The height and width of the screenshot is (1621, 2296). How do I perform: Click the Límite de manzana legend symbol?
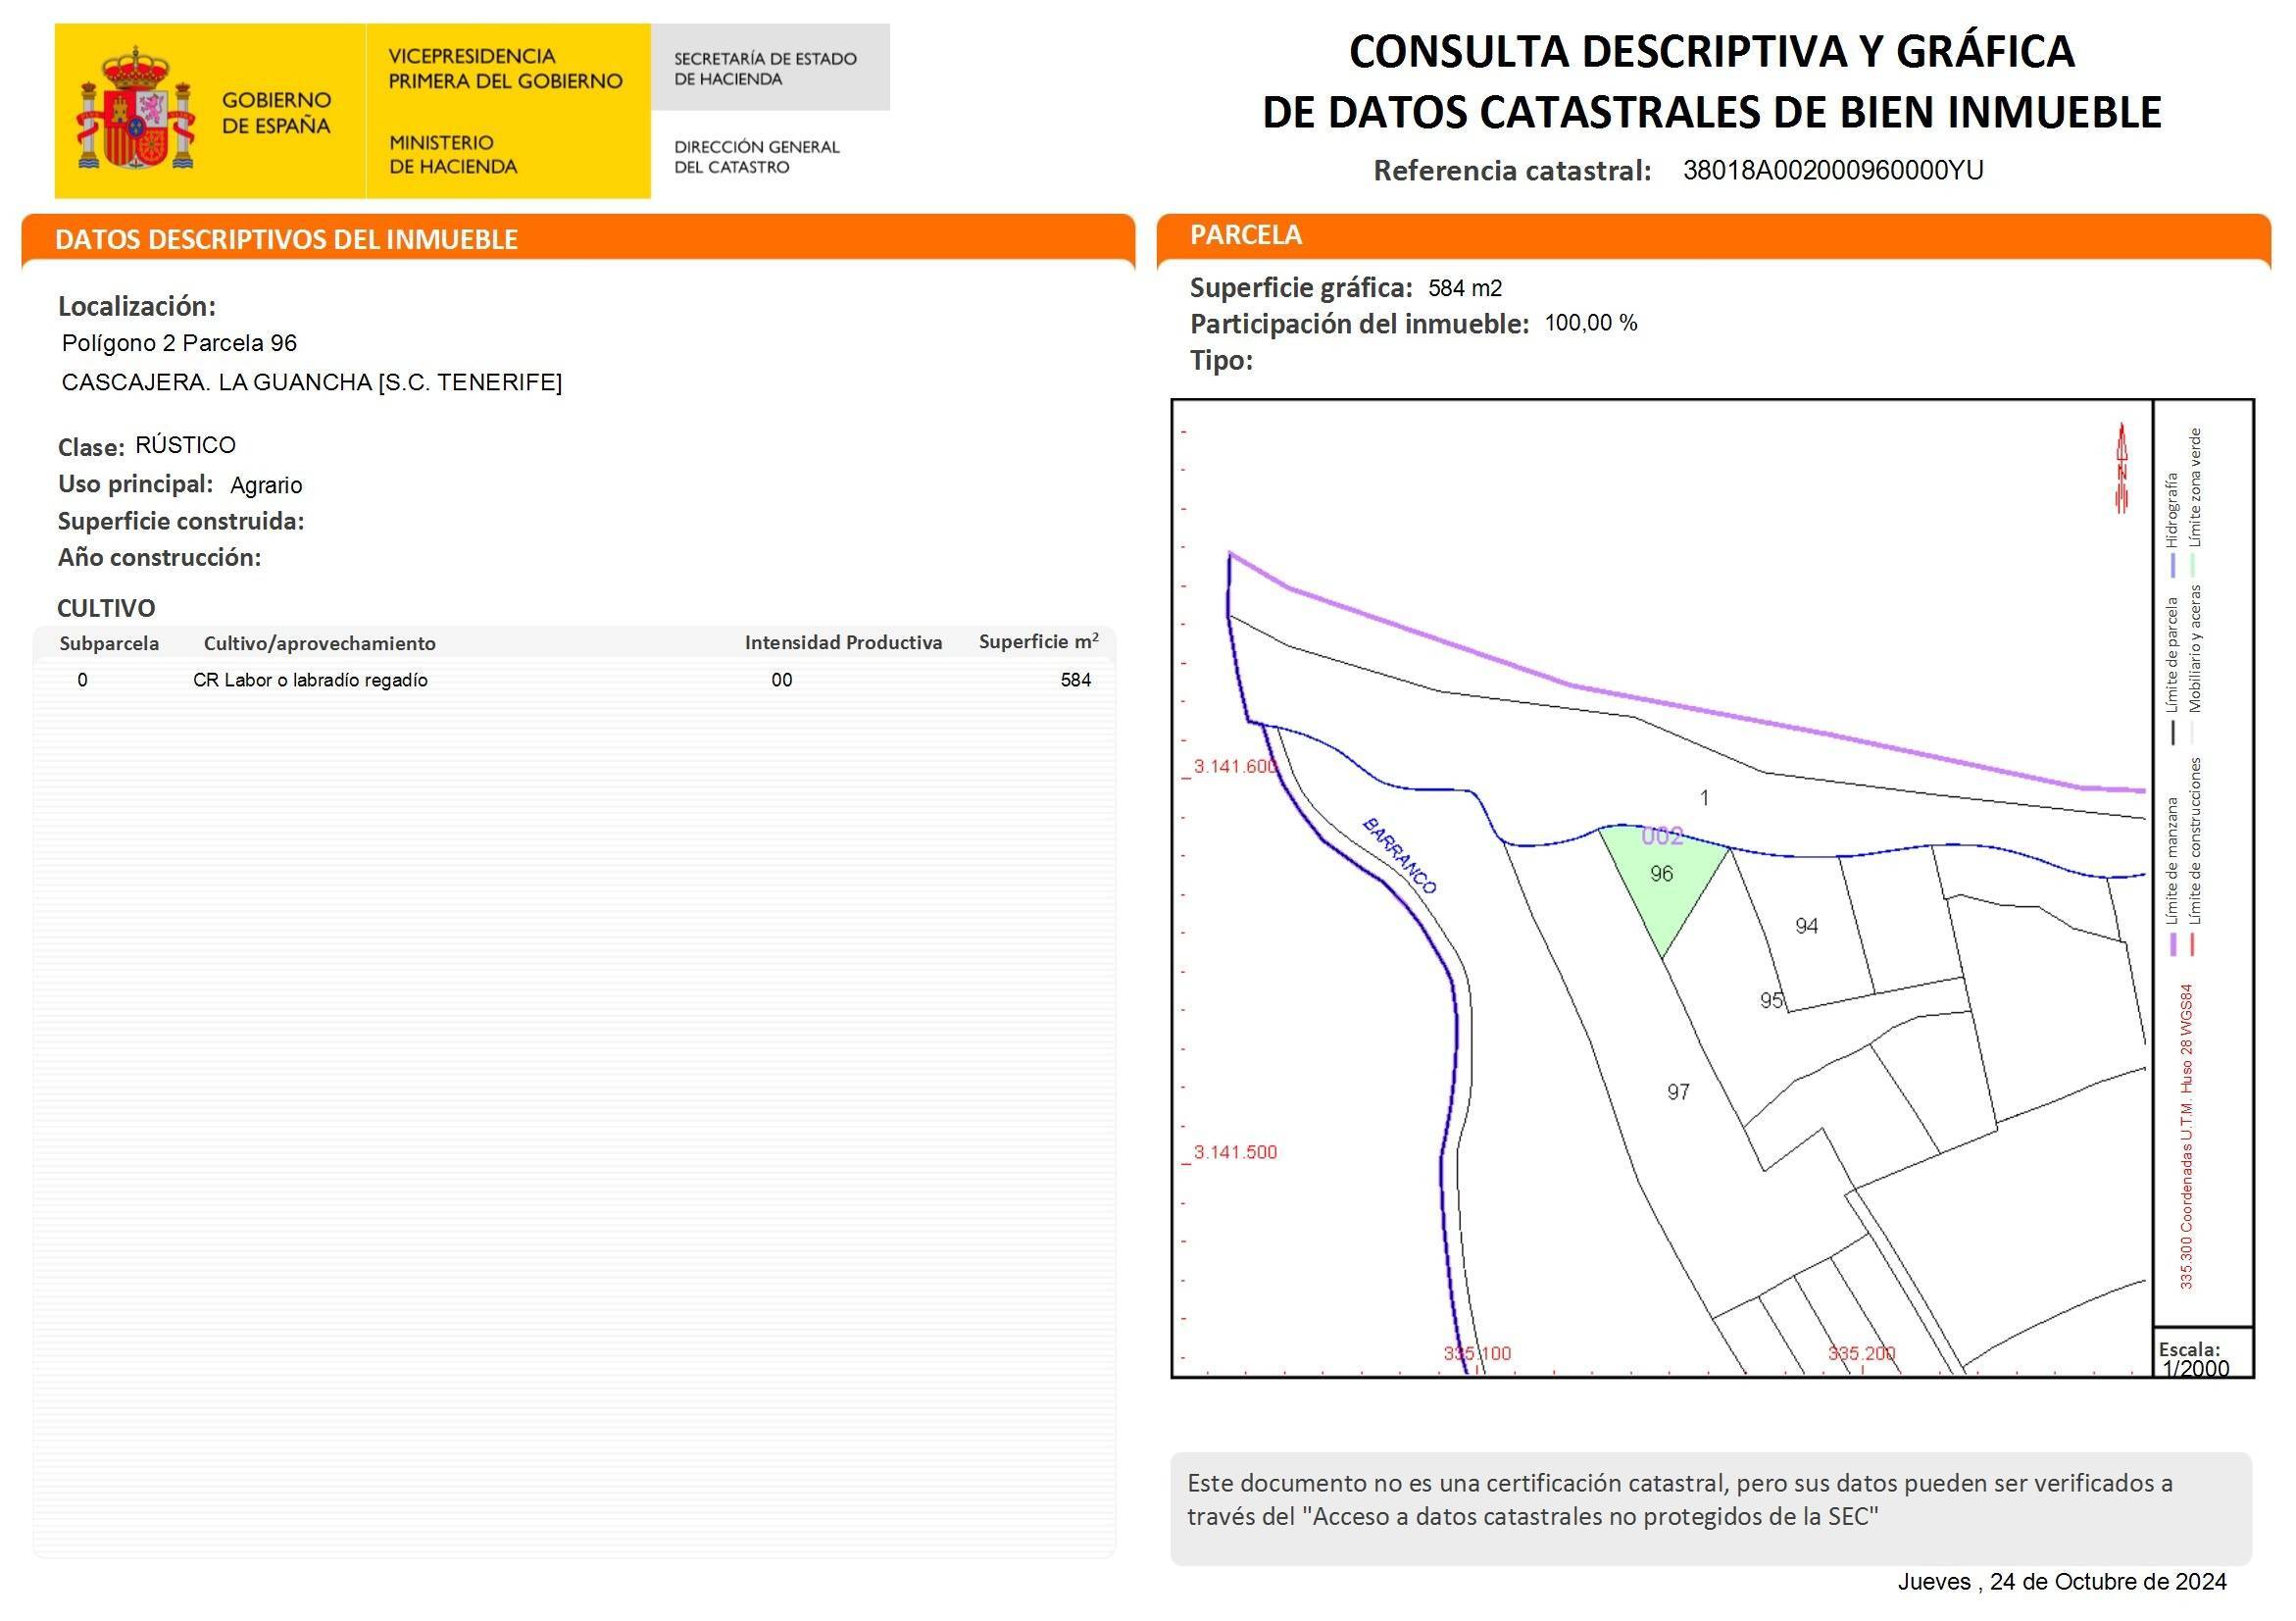(2174, 943)
